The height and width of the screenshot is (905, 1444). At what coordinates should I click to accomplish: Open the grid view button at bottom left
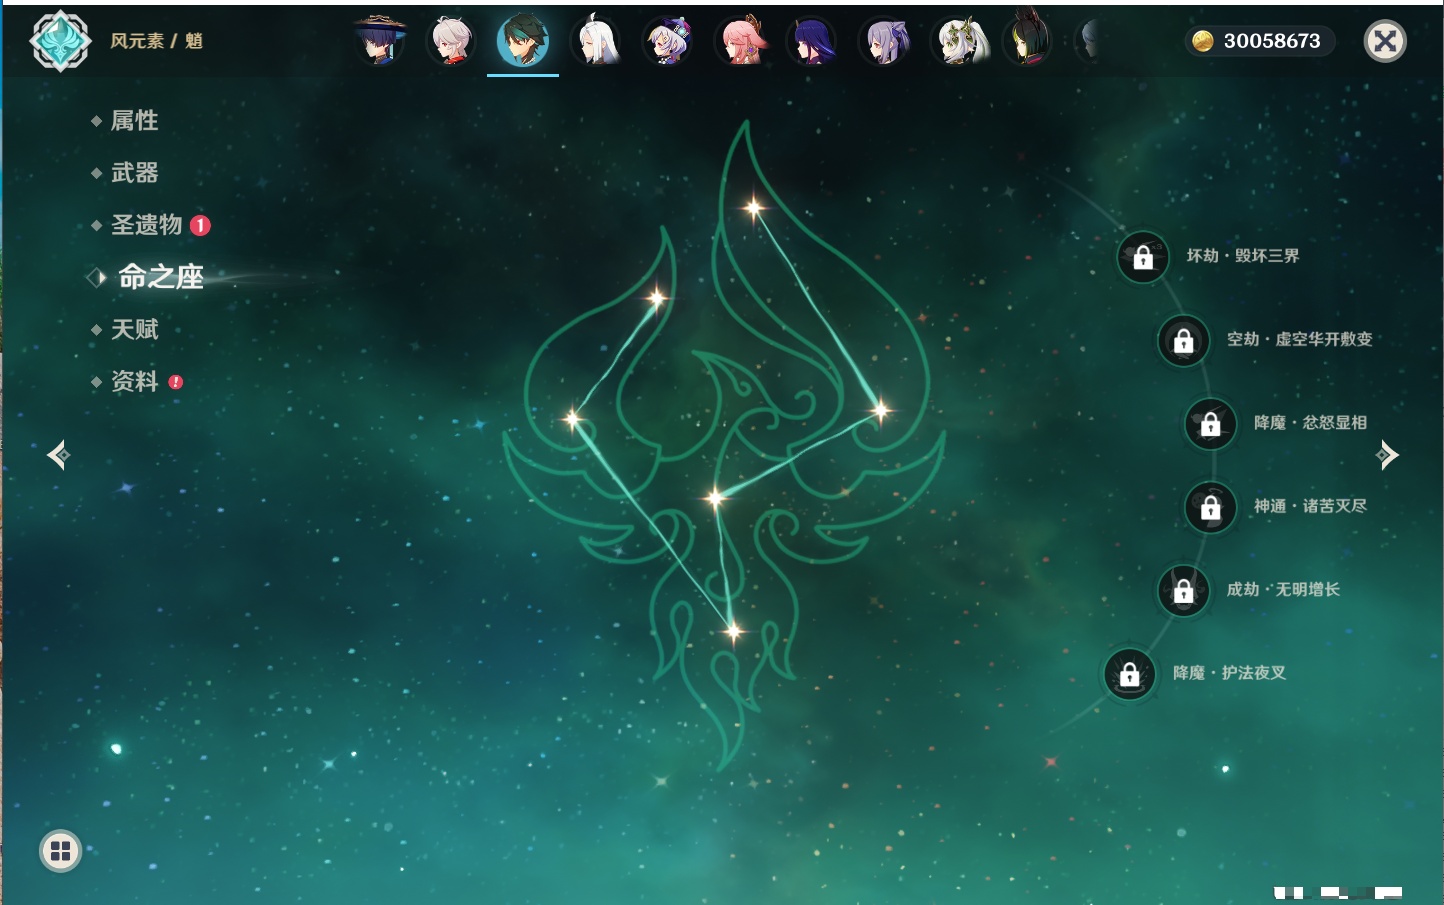tap(60, 851)
